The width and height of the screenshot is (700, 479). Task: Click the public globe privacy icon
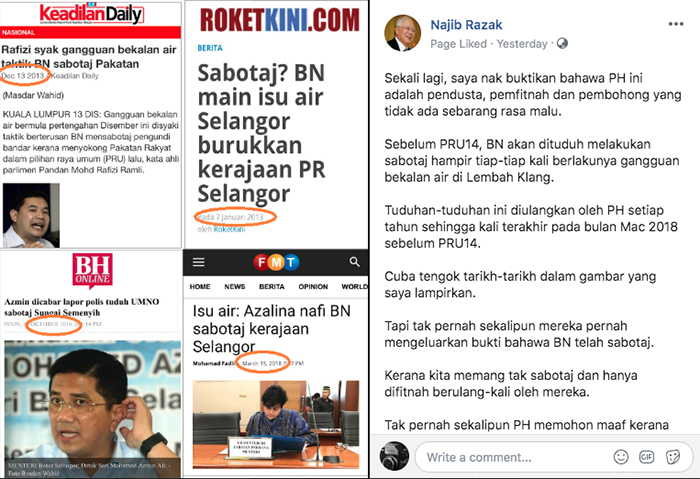coord(562,43)
